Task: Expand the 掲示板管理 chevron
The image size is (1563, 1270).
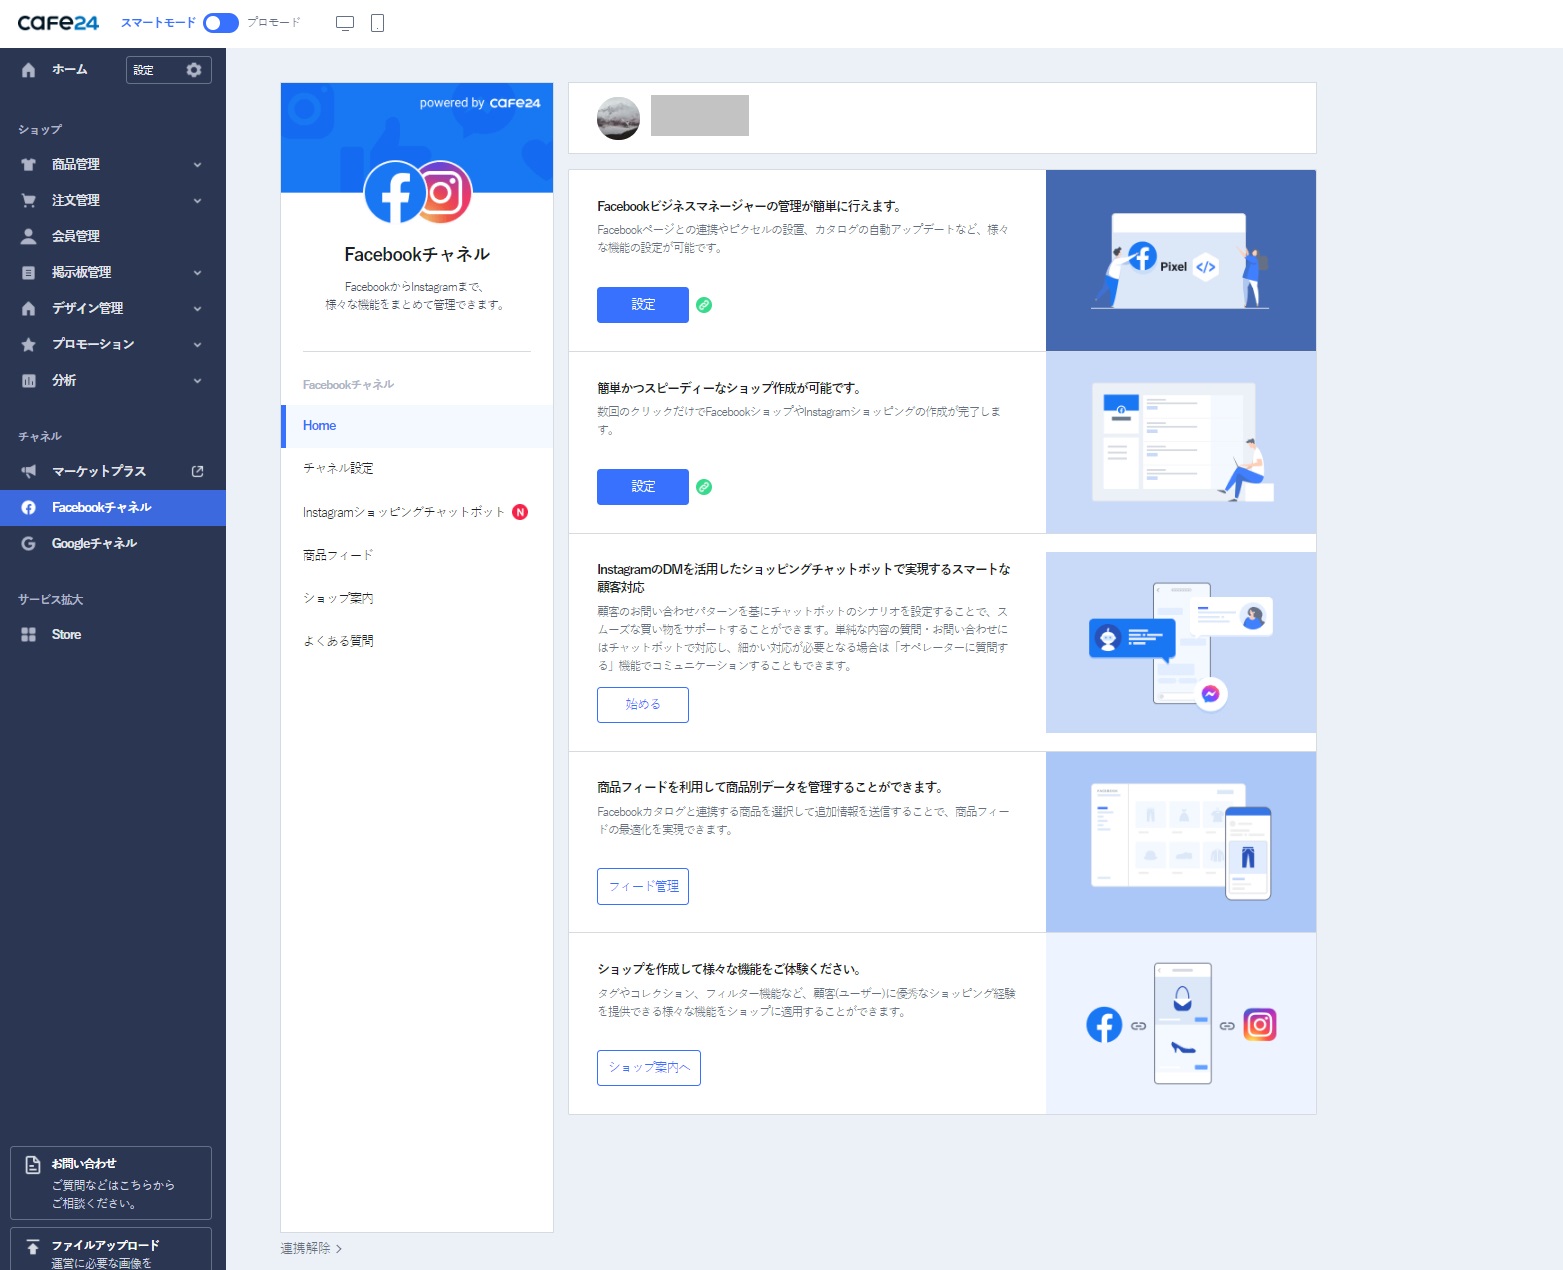Action: click(197, 273)
